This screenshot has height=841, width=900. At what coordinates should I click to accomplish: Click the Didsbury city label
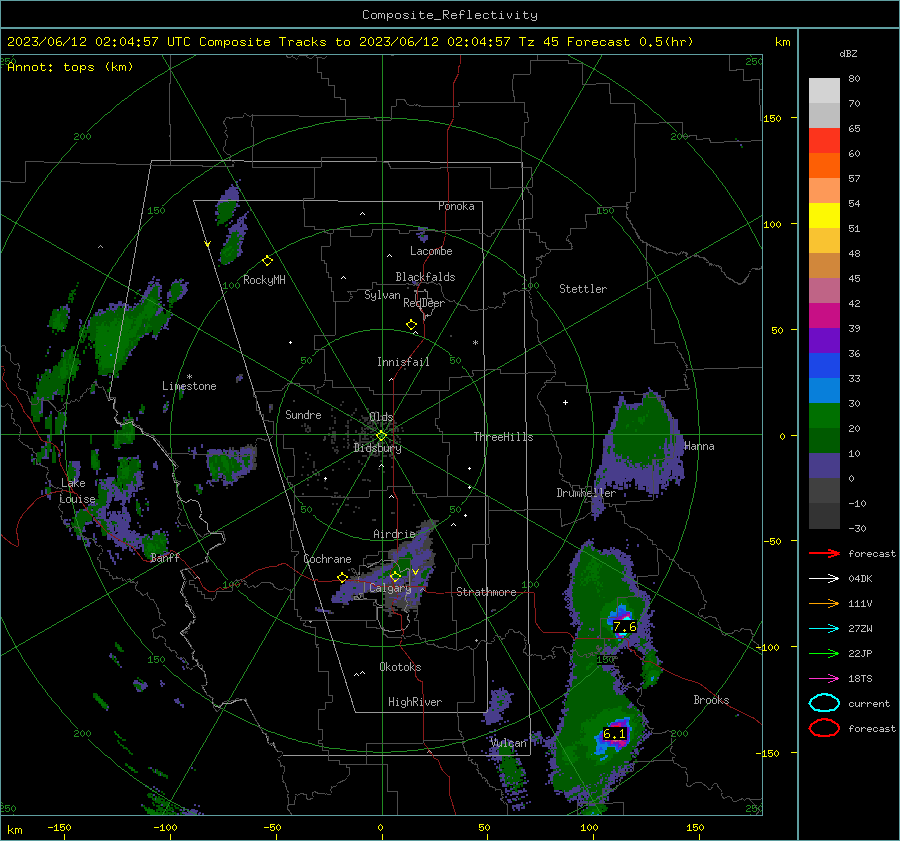click(x=377, y=448)
